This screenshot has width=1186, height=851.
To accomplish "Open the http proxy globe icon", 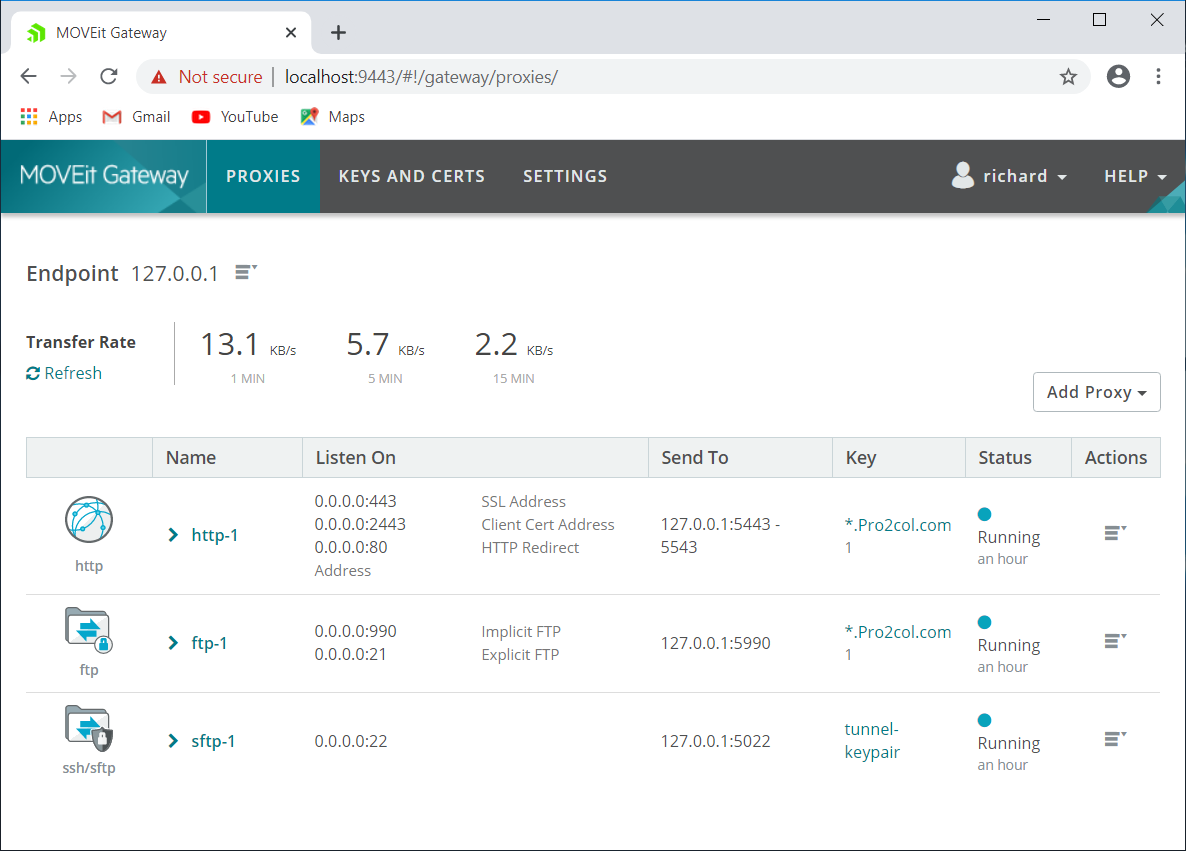I will [88, 520].
